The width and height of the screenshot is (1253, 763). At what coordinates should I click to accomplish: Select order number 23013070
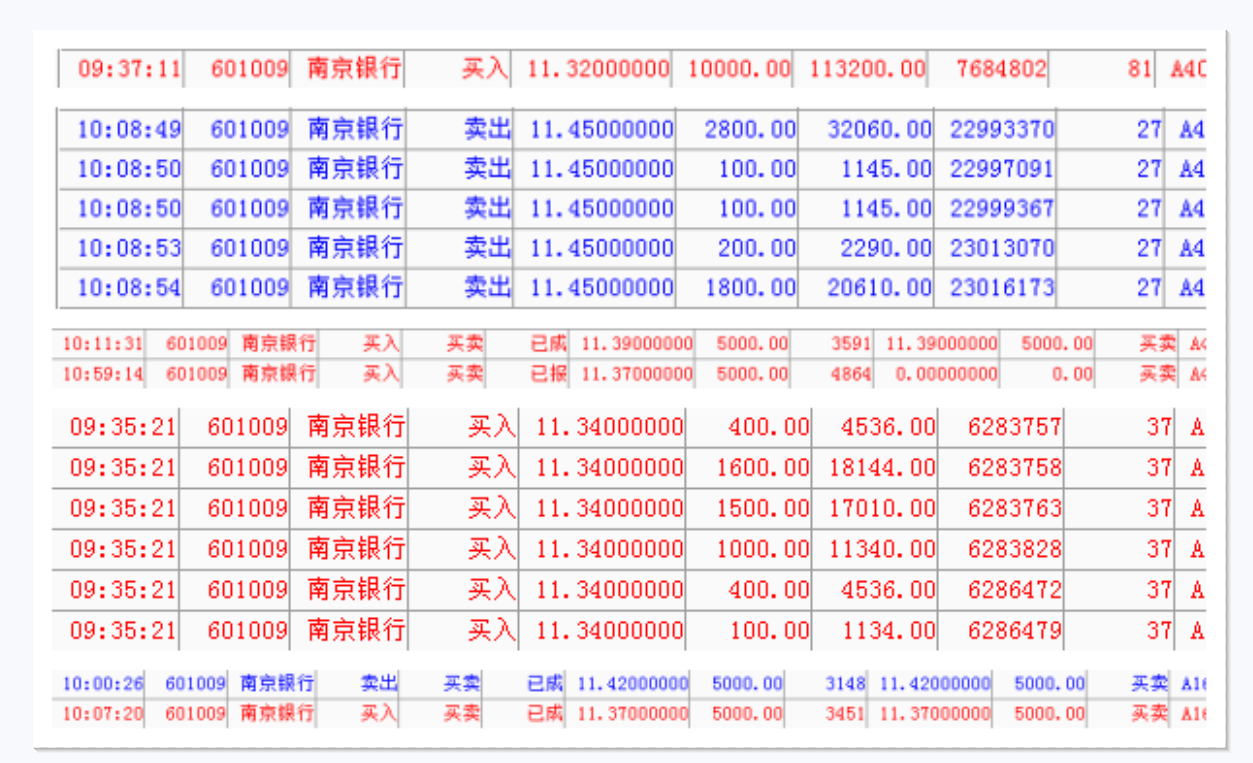tap(1002, 248)
